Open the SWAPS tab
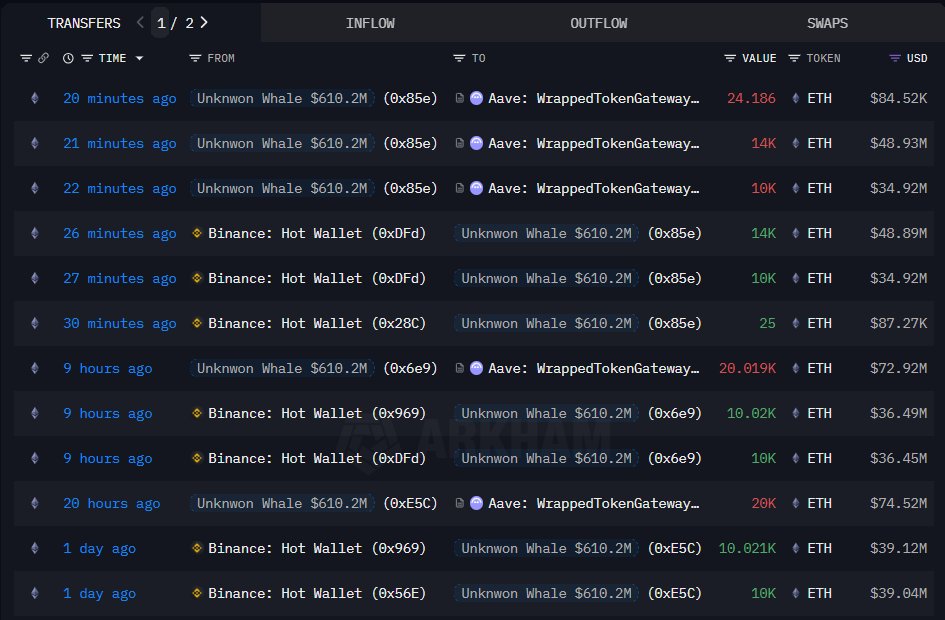The height and width of the screenshot is (620, 945). coord(827,23)
